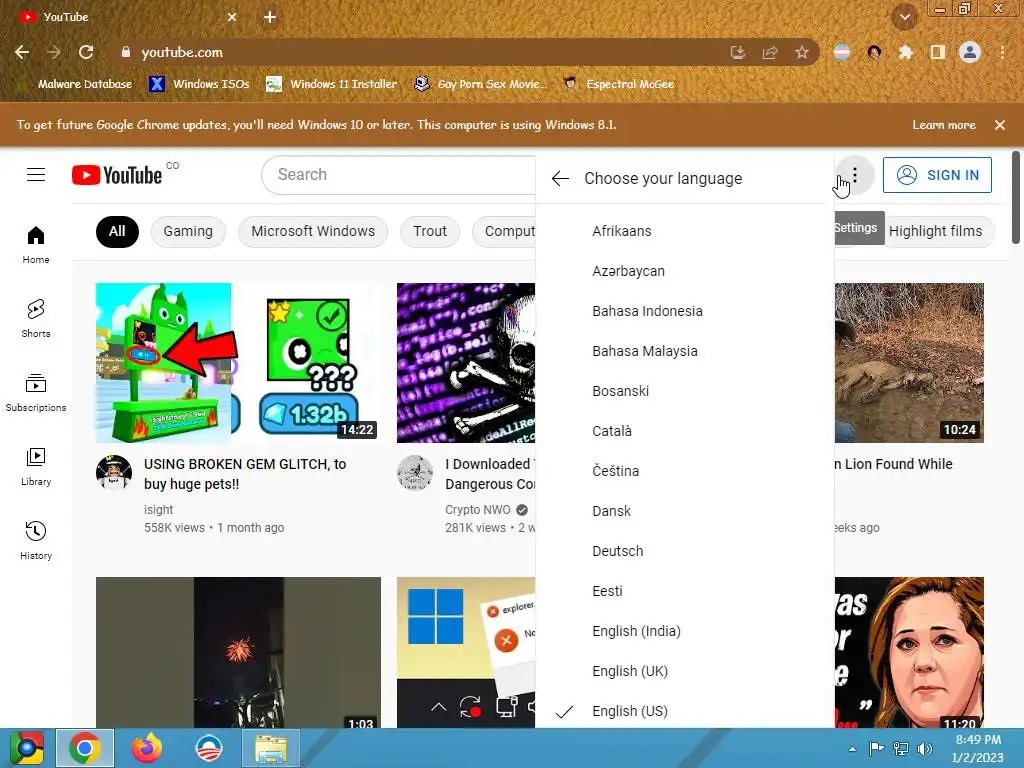The image size is (1024, 768).
Task: Open the tab search dropdown arrow
Action: pos(905,17)
